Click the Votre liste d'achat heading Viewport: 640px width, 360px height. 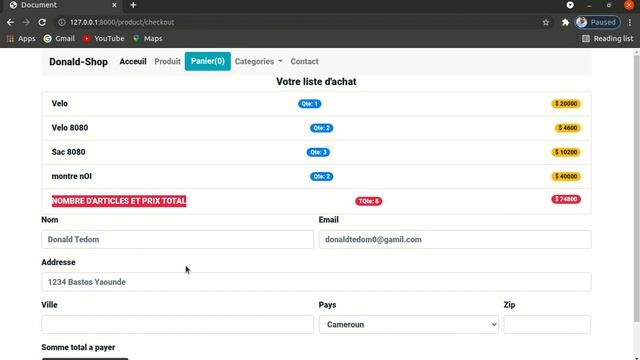point(316,82)
